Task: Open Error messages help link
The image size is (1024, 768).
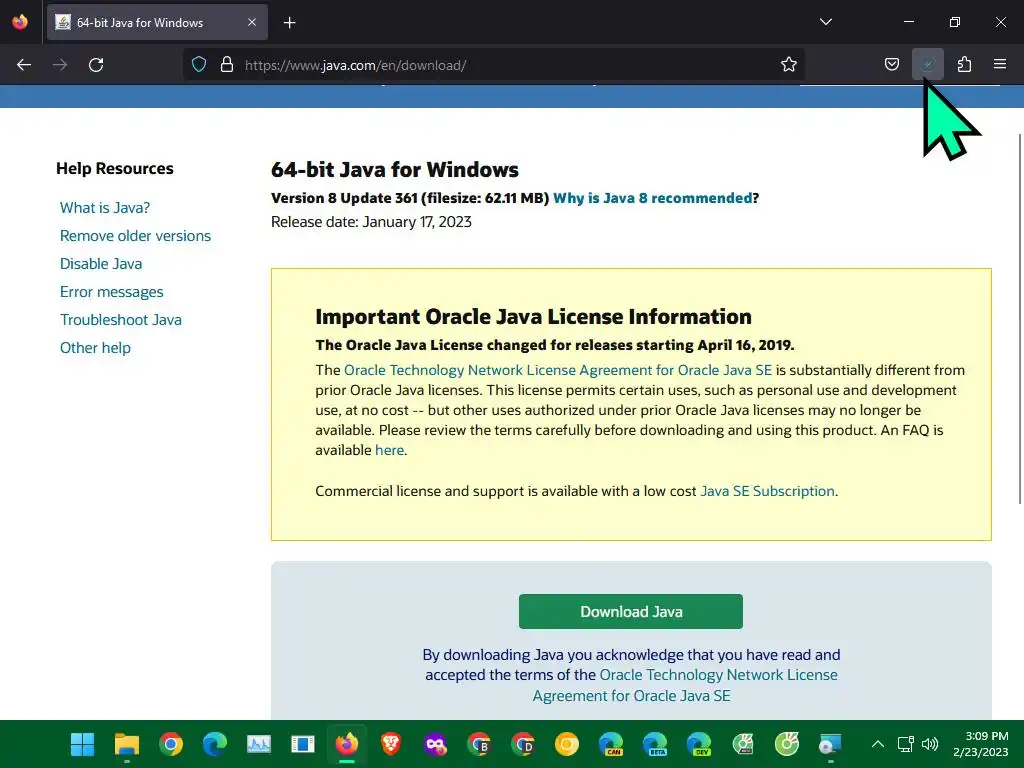Action: click(111, 292)
